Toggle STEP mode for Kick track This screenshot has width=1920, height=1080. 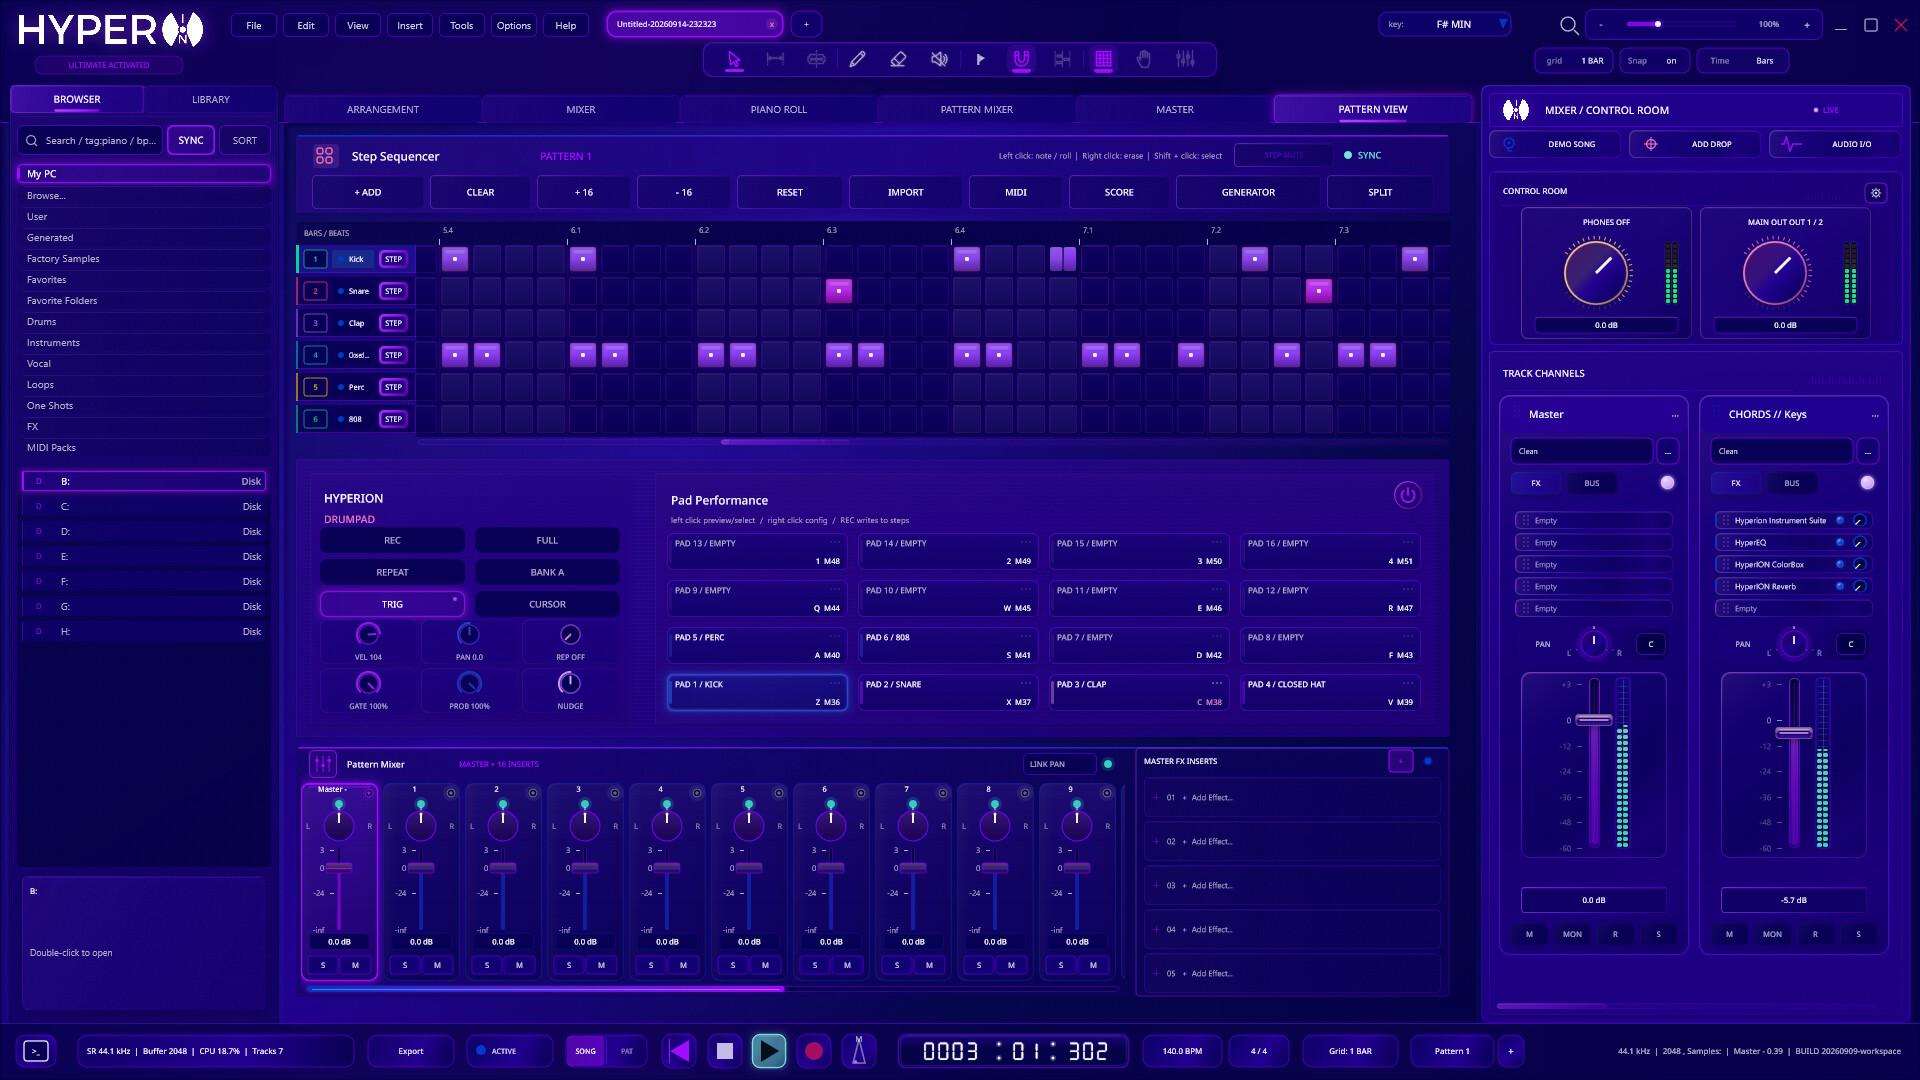[394, 259]
